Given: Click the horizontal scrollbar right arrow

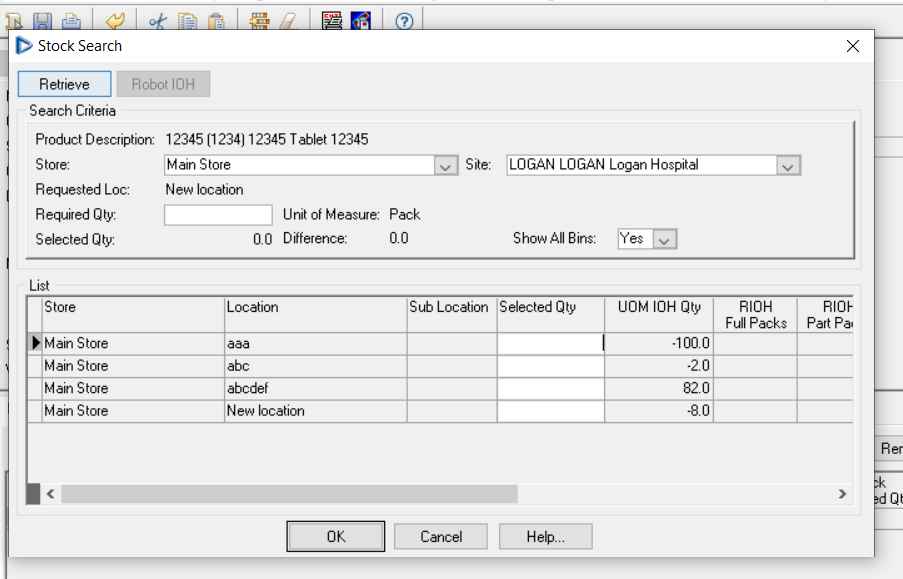Looking at the screenshot, I should pos(842,494).
